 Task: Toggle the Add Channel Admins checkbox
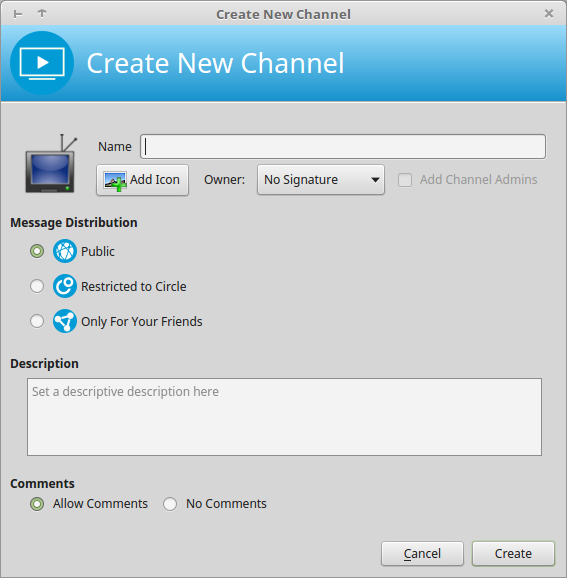coord(405,180)
